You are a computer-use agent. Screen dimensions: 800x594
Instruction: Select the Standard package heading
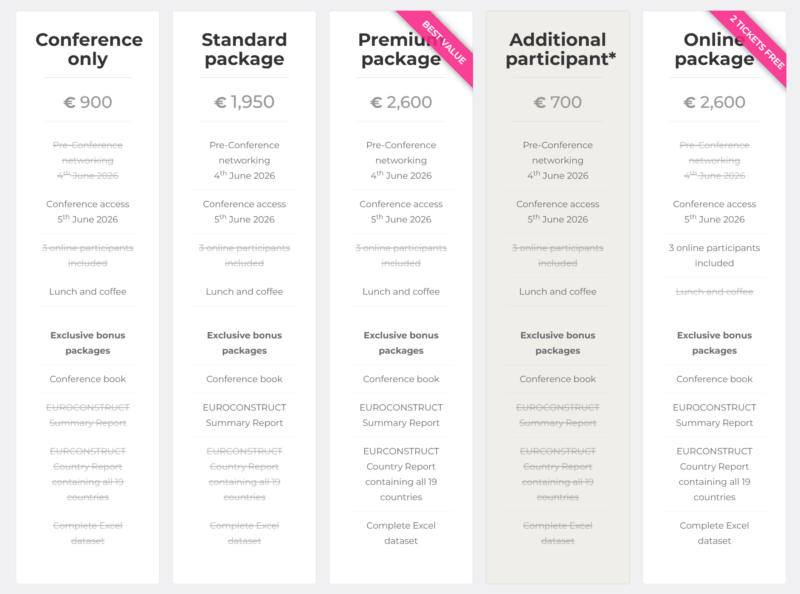pos(244,49)
